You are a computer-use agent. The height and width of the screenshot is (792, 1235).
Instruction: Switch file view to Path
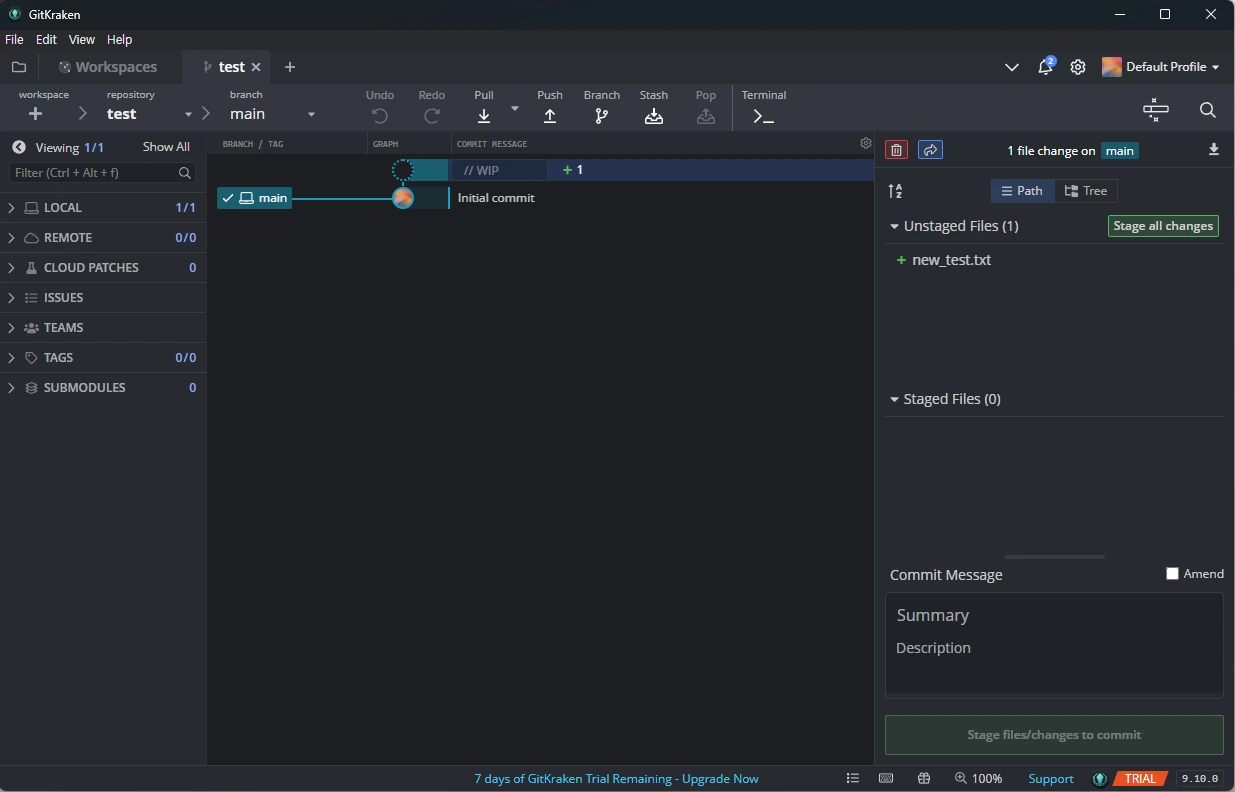coord(1022,191)
